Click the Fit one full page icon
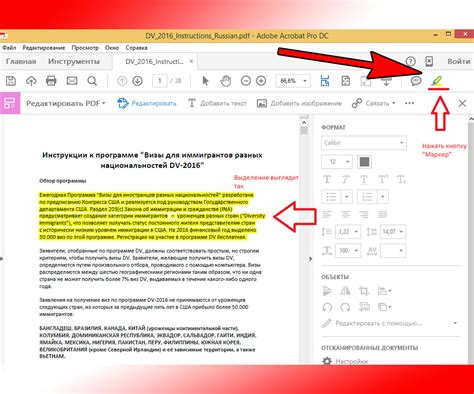The image size is (474, 394). point(346,81)
